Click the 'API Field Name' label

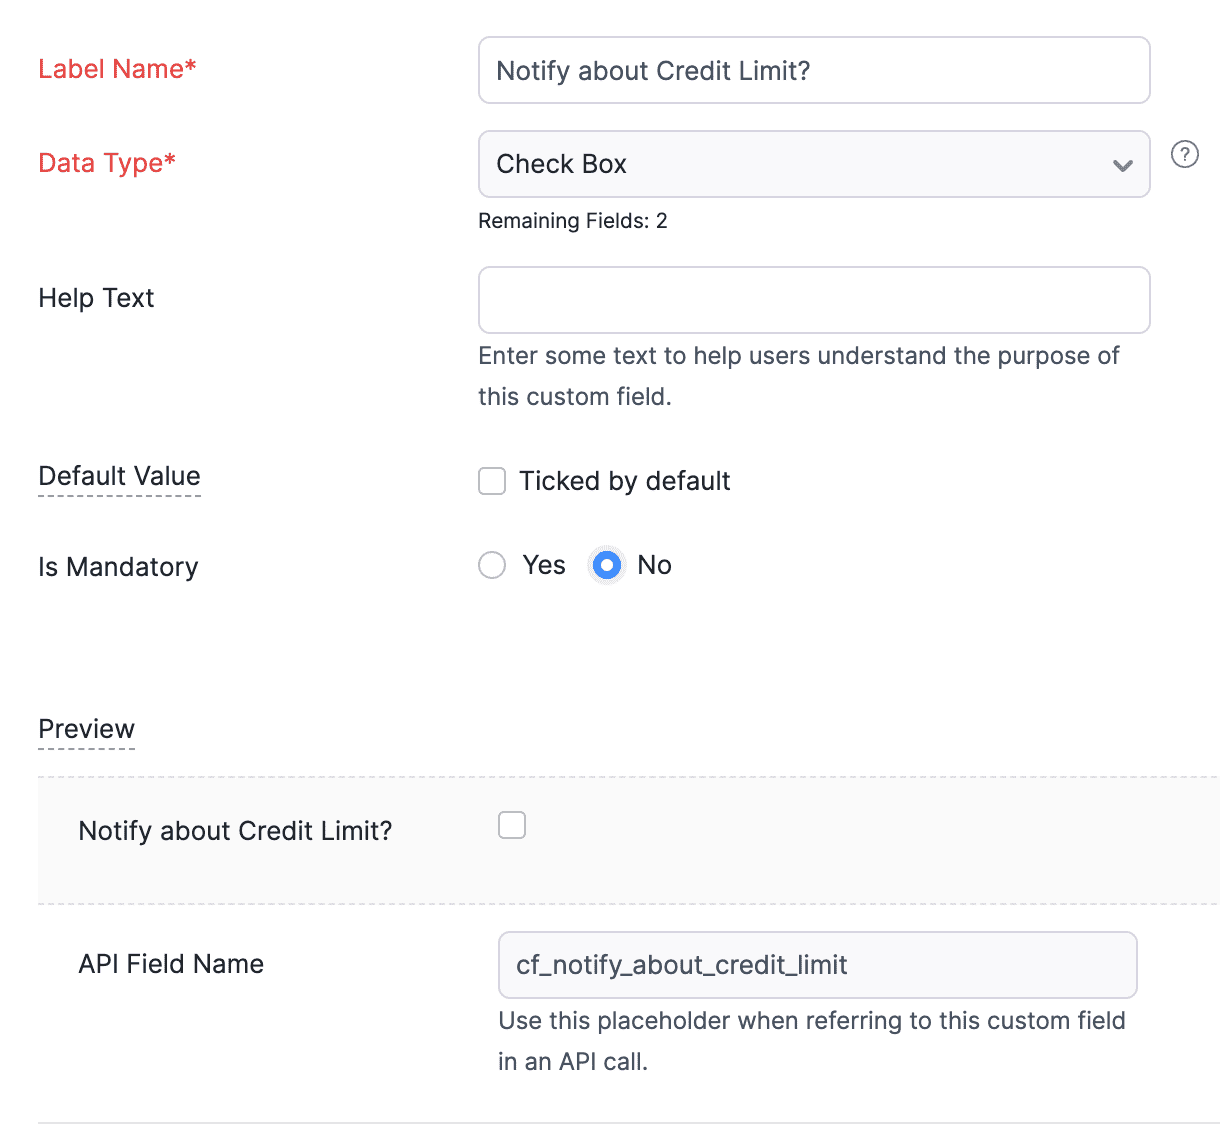point(171,964)
